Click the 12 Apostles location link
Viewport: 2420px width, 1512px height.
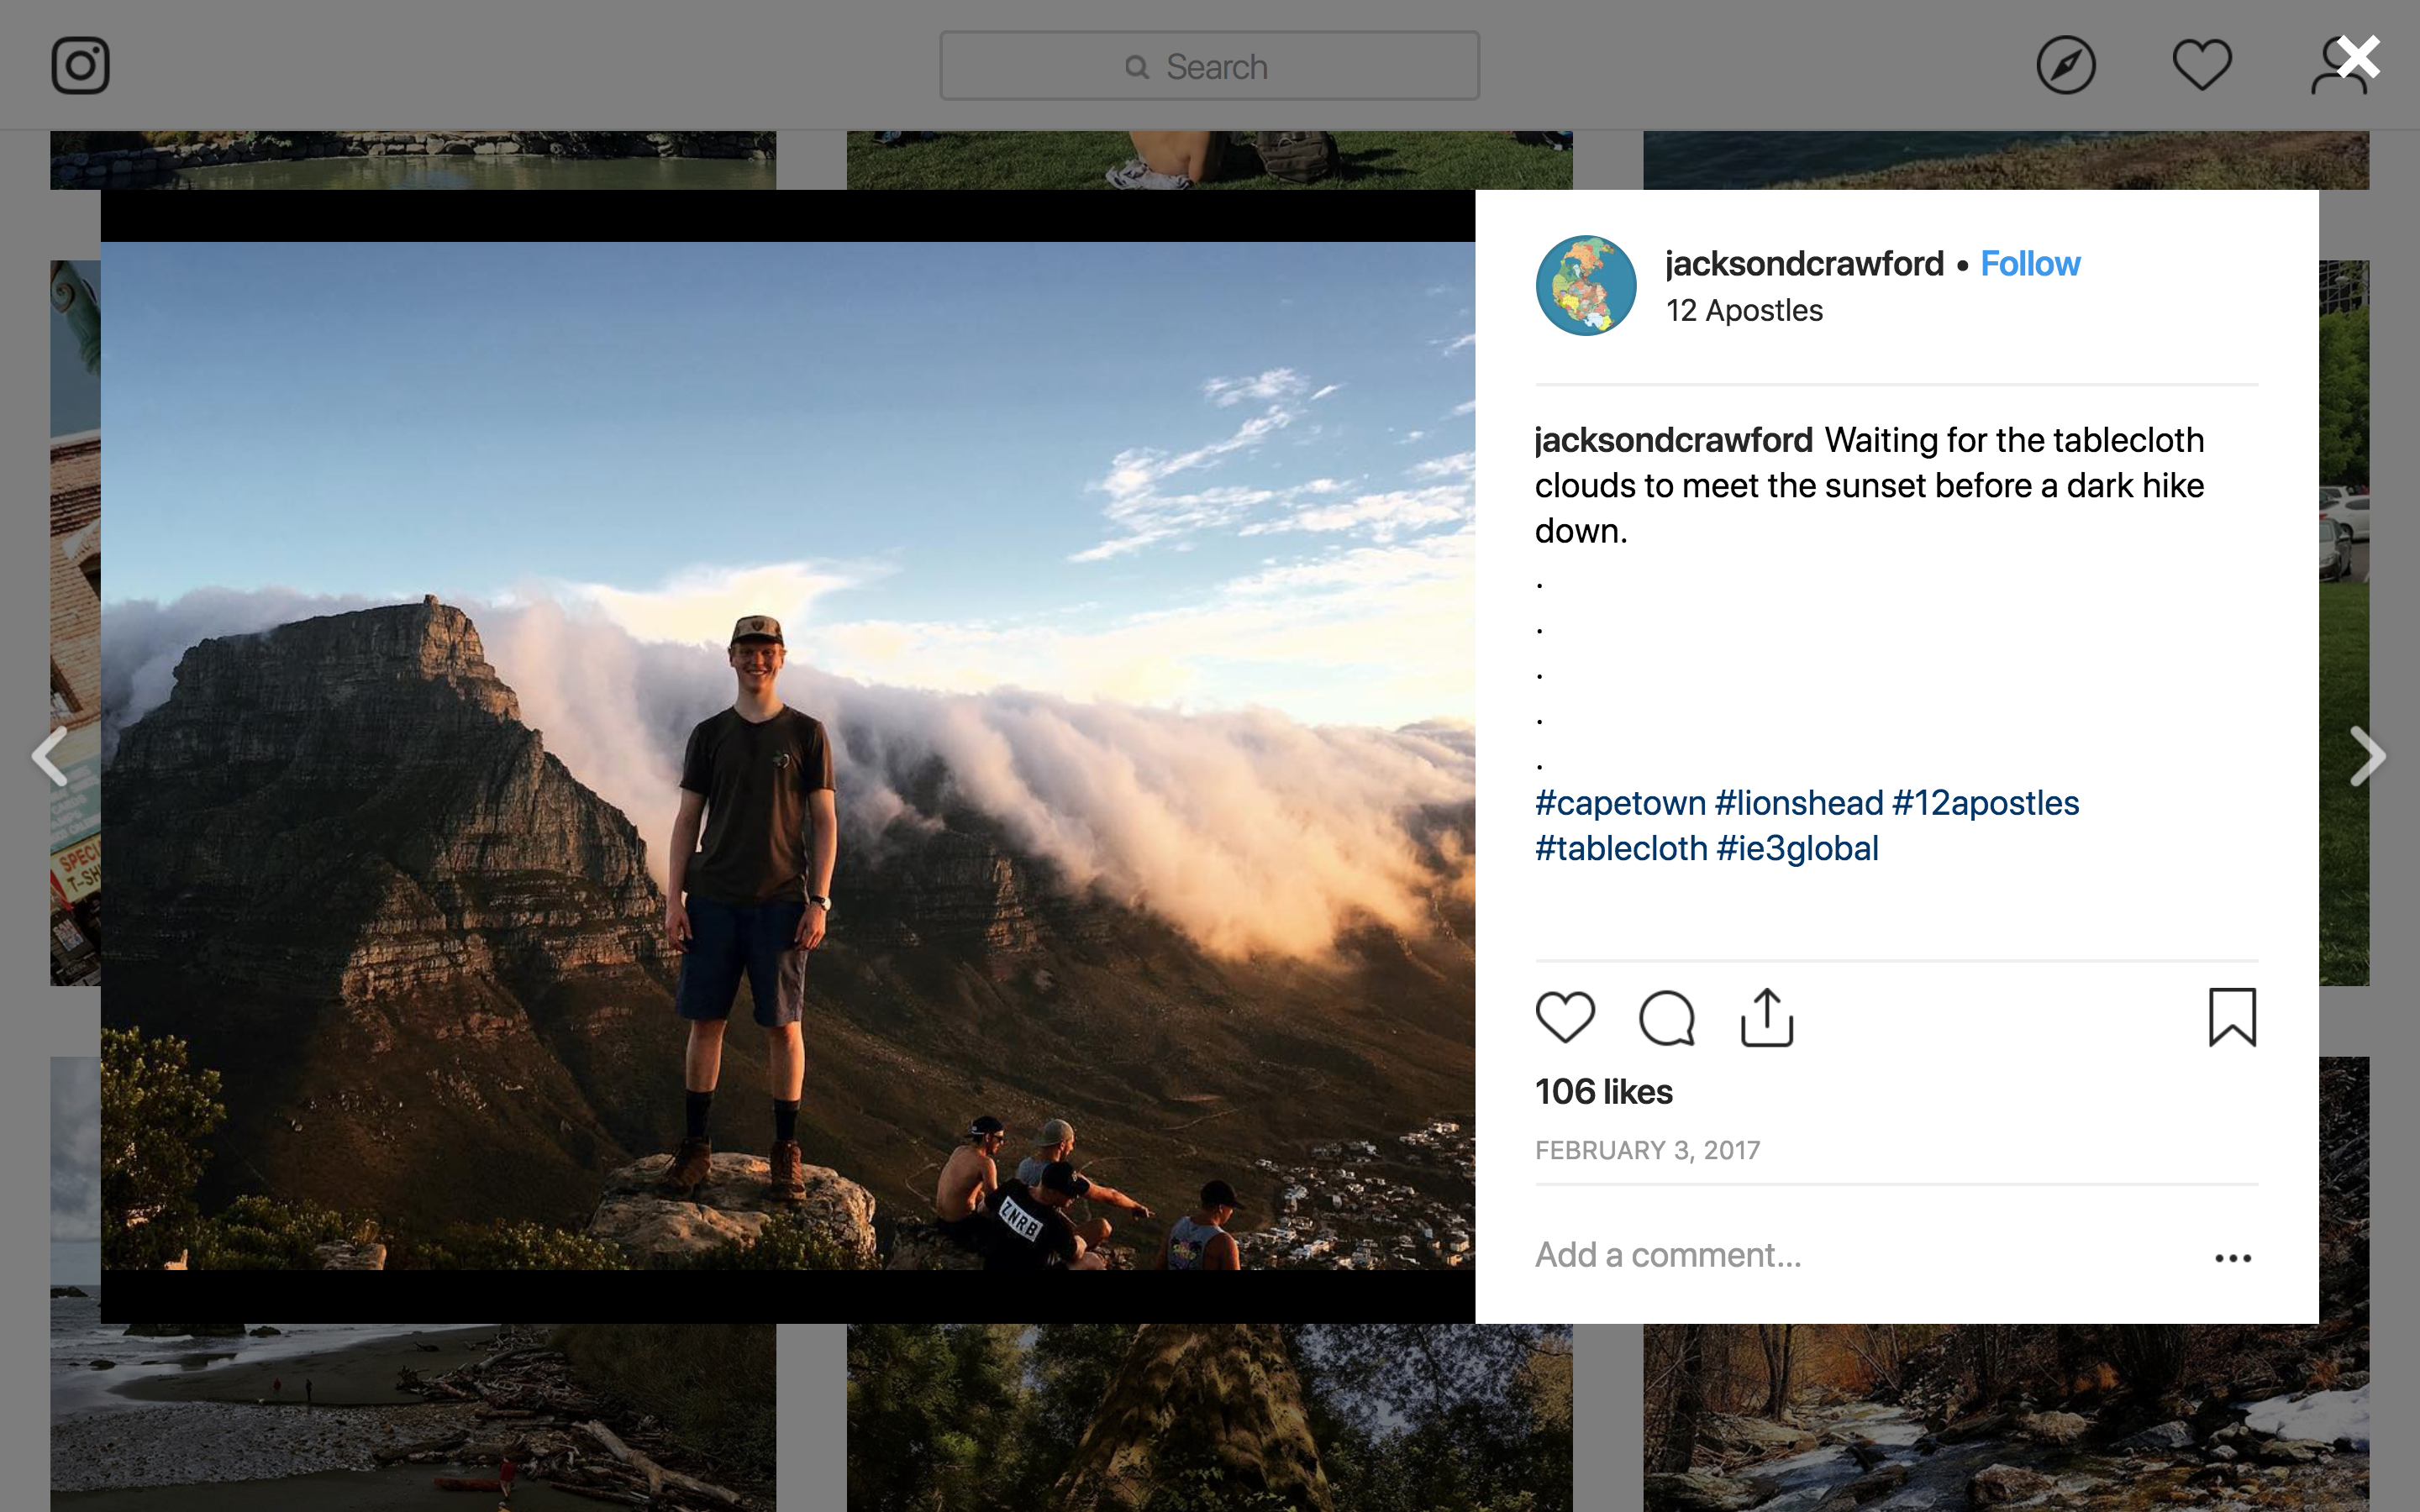pos(1744,311)
